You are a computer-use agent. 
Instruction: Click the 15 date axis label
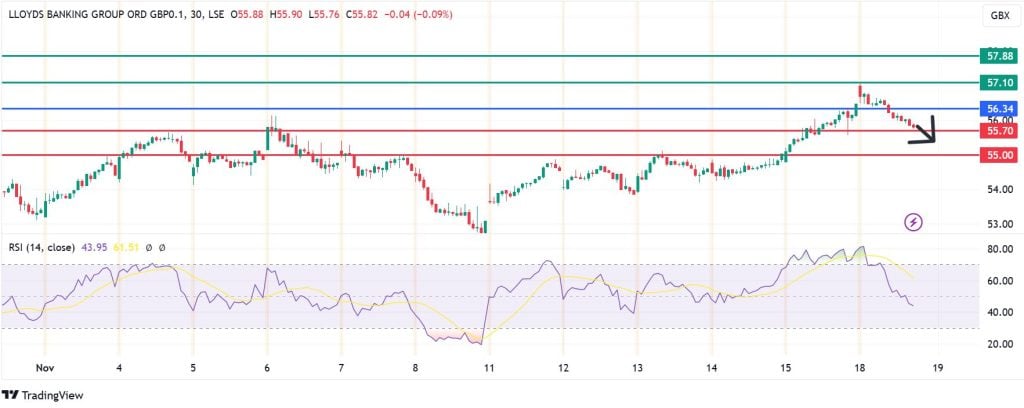coord(785,368)
